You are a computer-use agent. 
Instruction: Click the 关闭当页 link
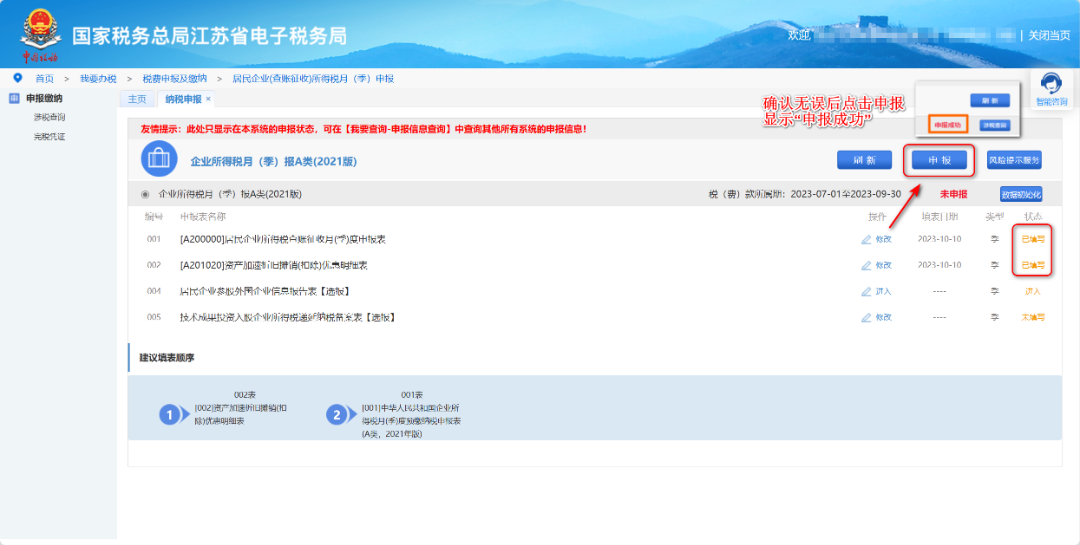click(1049, 35)
